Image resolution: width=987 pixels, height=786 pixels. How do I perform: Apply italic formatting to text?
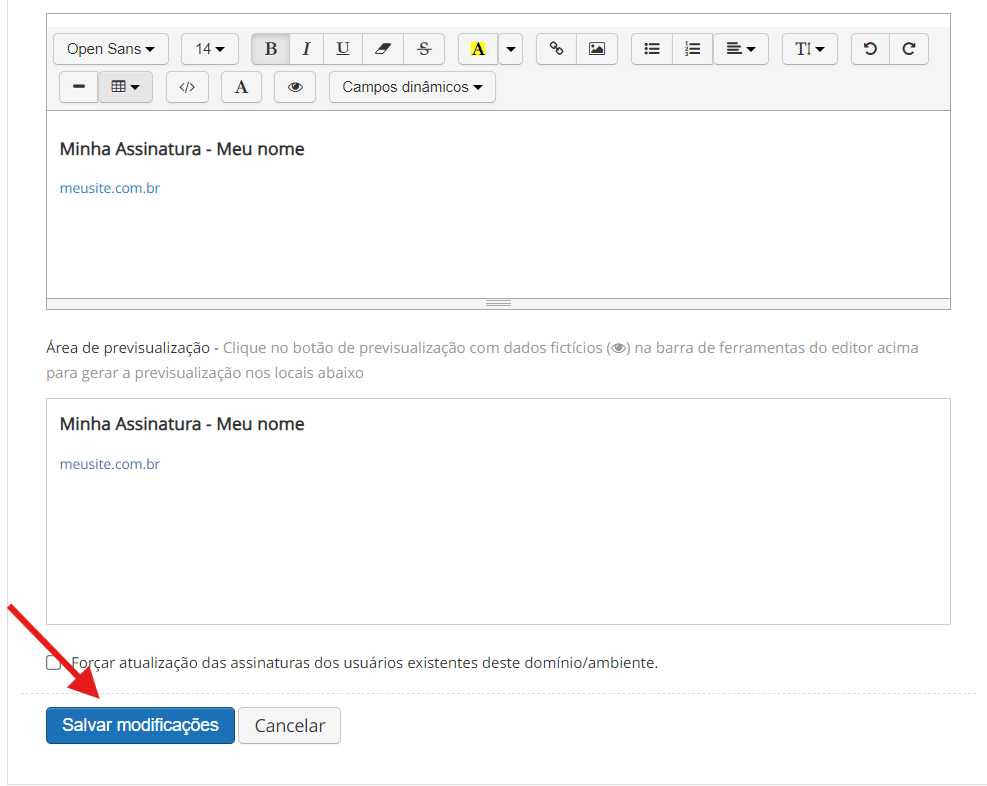(306, 49)
